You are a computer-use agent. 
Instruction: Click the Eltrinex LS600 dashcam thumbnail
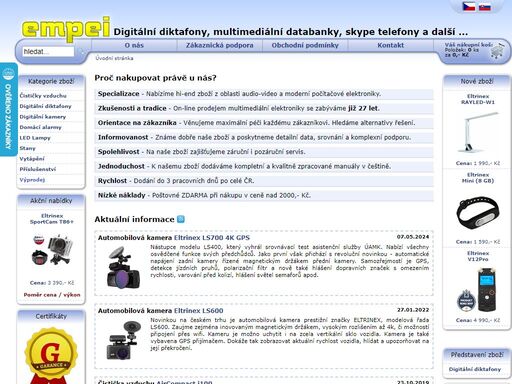point(123,340)
